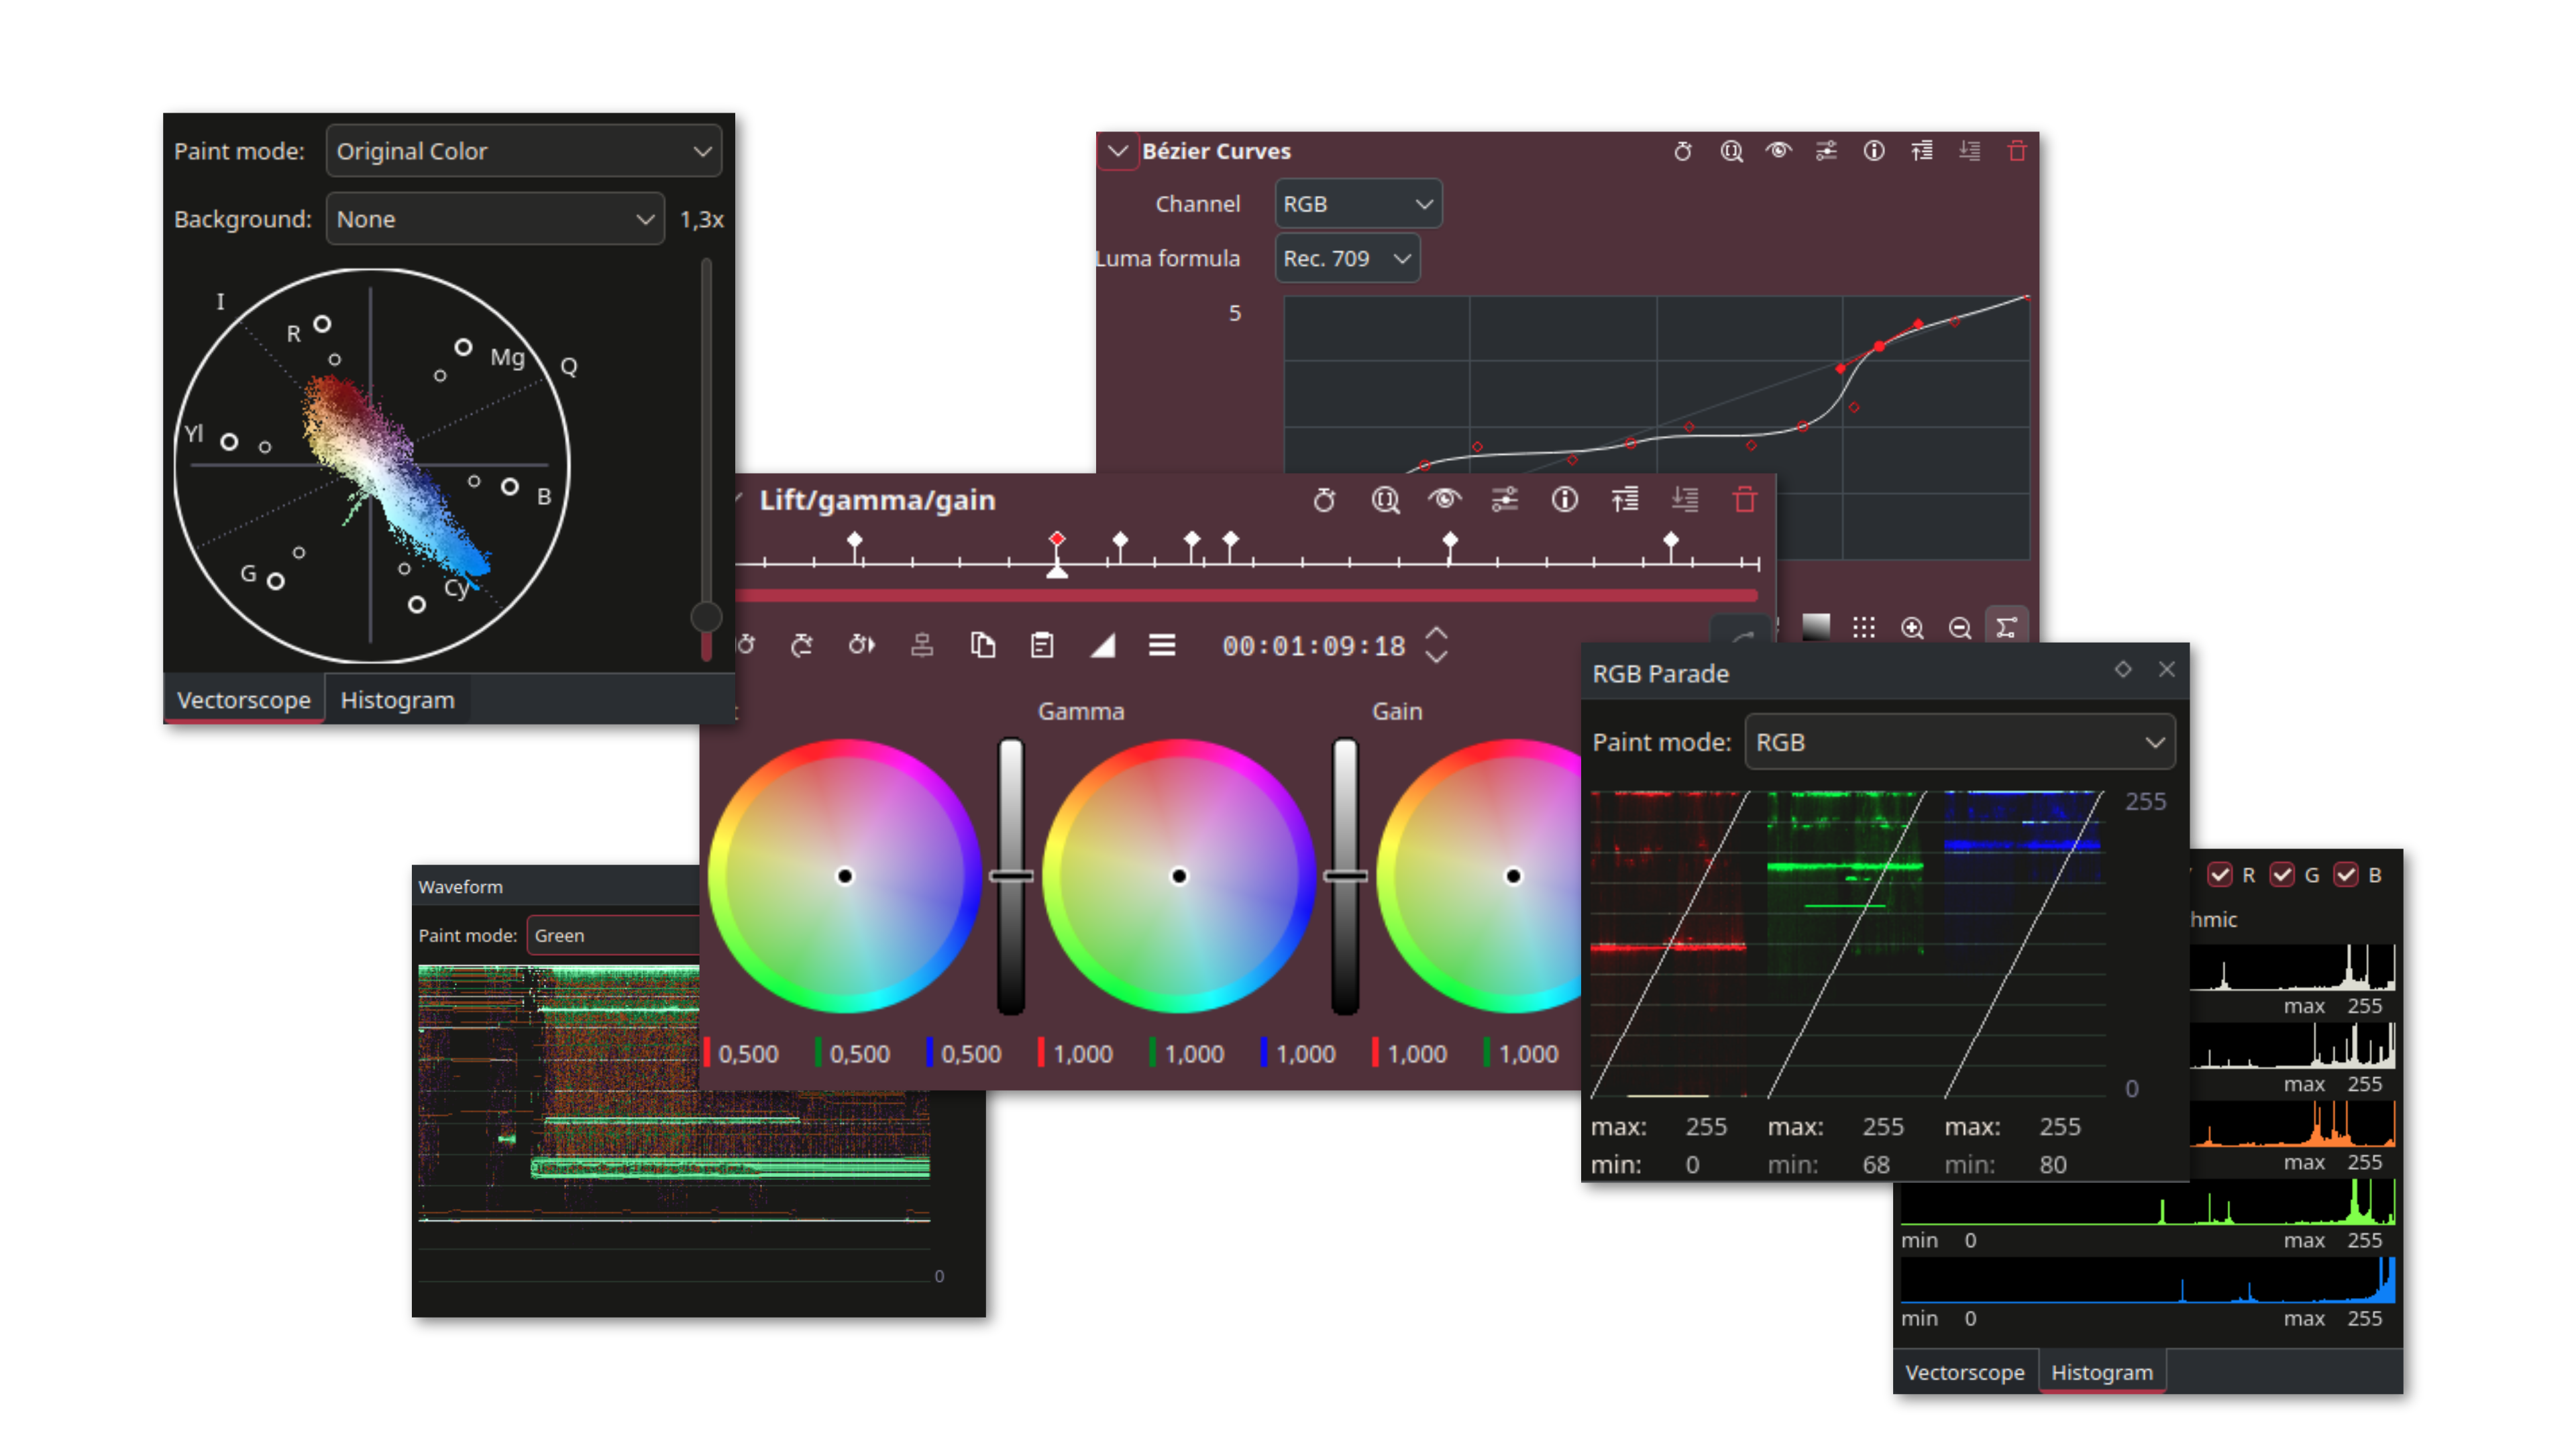Screen dimensions: 2576x1449
Task: Click the highlighted handles icon below the curve
Action: (x=2006, y=627)
